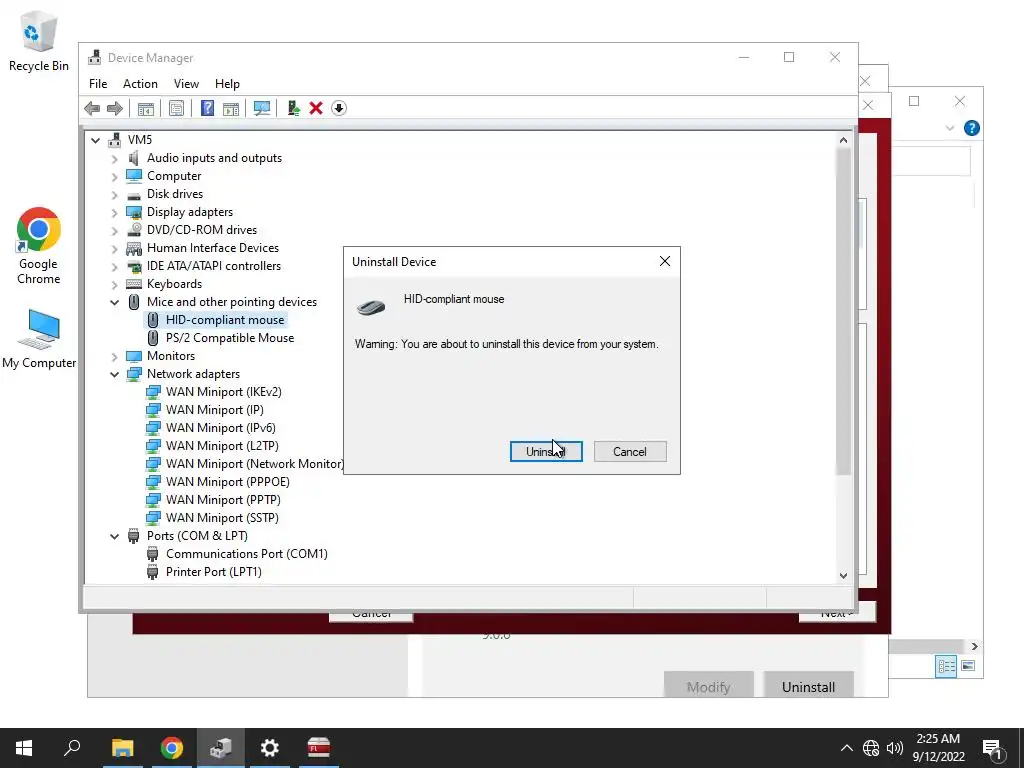The image size is (1024, 768).
Task: Expand the Monitors node
Action: (114, 357)
